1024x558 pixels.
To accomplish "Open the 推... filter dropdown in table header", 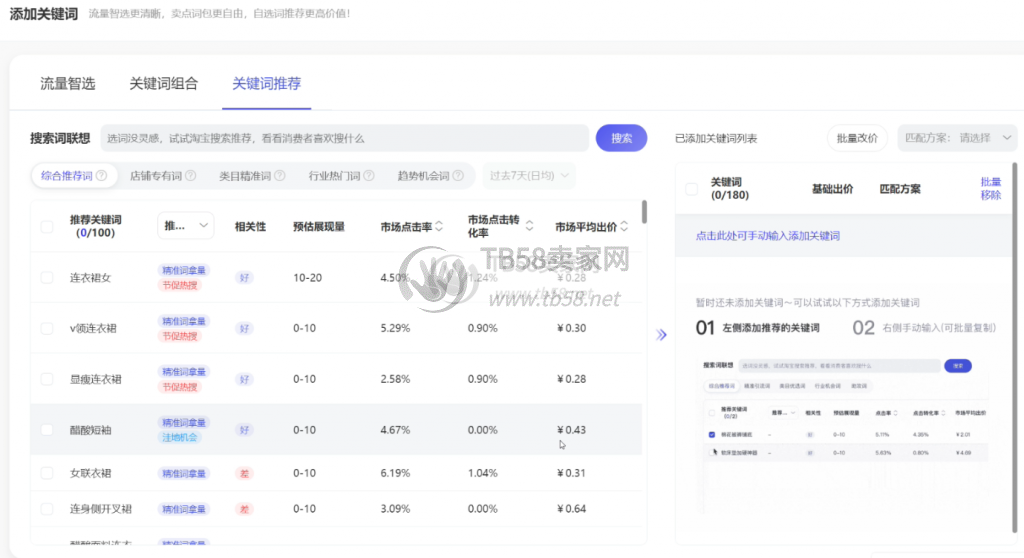I will [185, 226].
